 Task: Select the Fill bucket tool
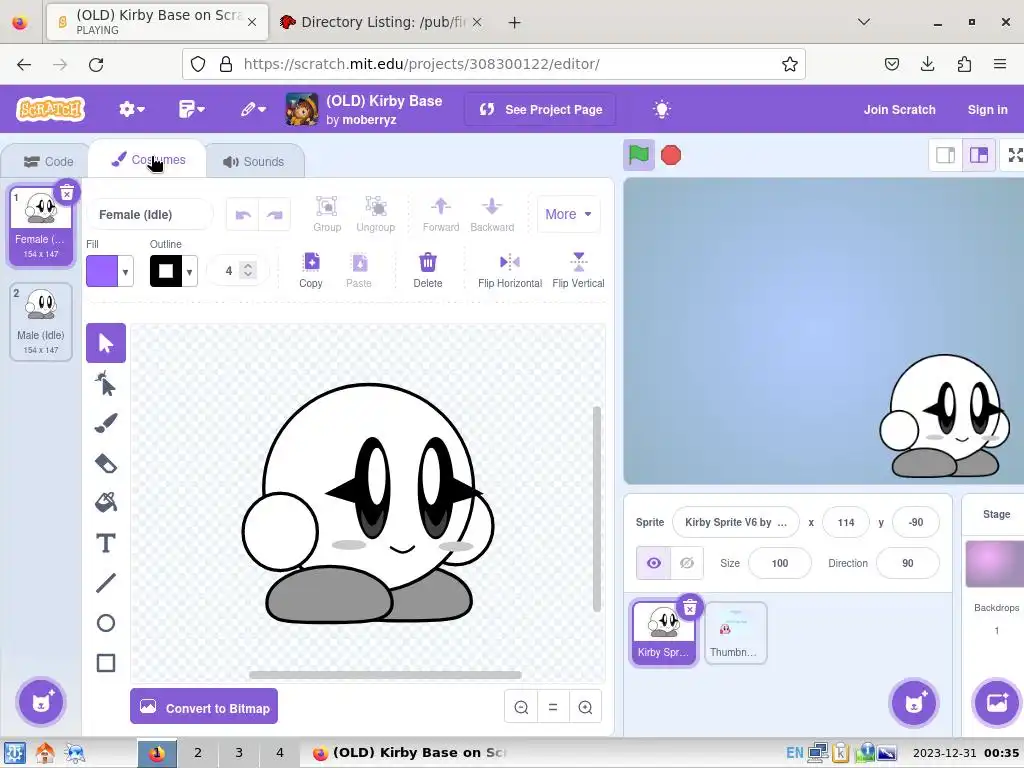(x=106, y=503)
